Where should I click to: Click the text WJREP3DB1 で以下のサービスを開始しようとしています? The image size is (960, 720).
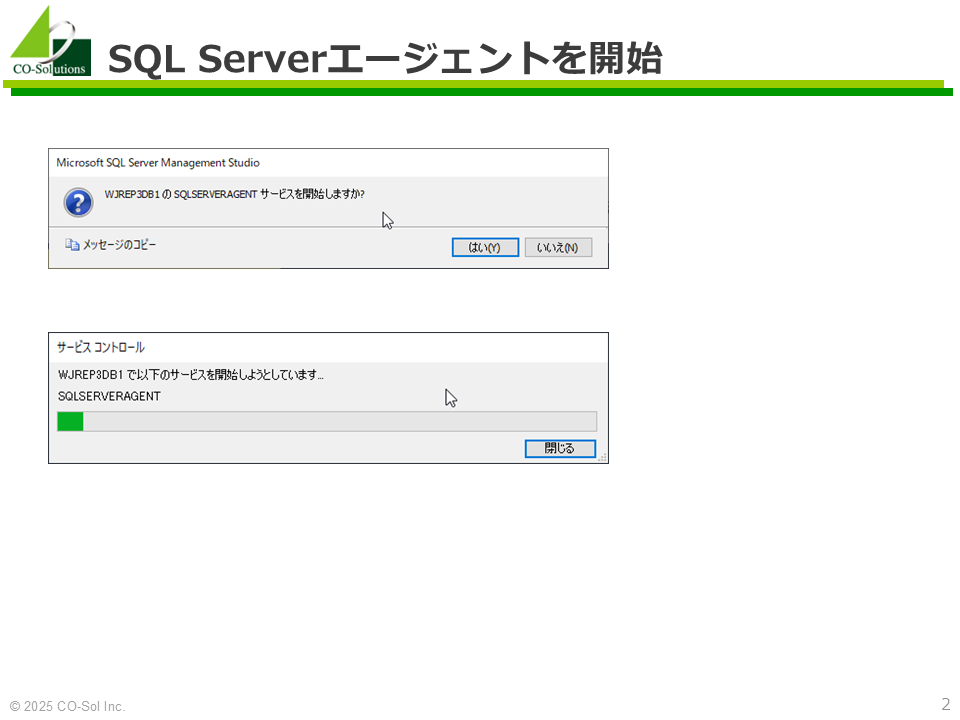pos(190,374)
